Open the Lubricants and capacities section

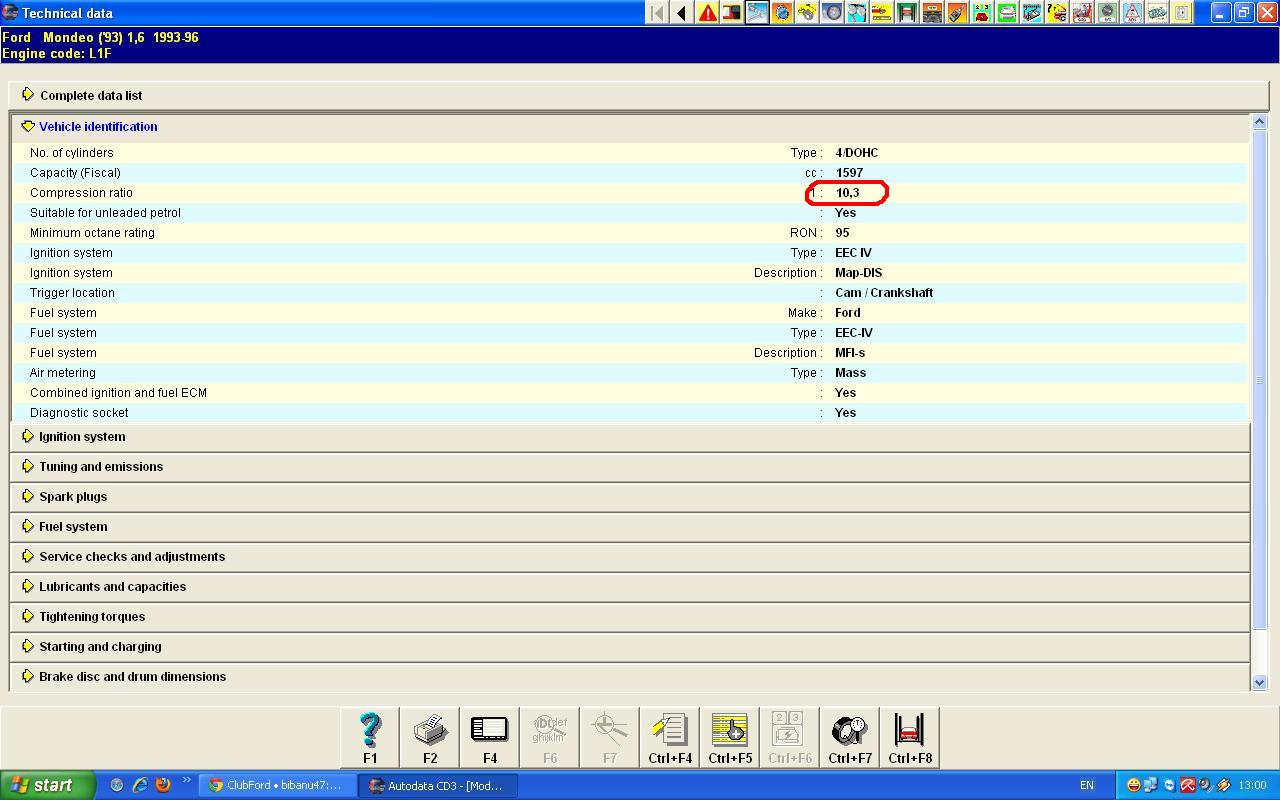(112, 587)
